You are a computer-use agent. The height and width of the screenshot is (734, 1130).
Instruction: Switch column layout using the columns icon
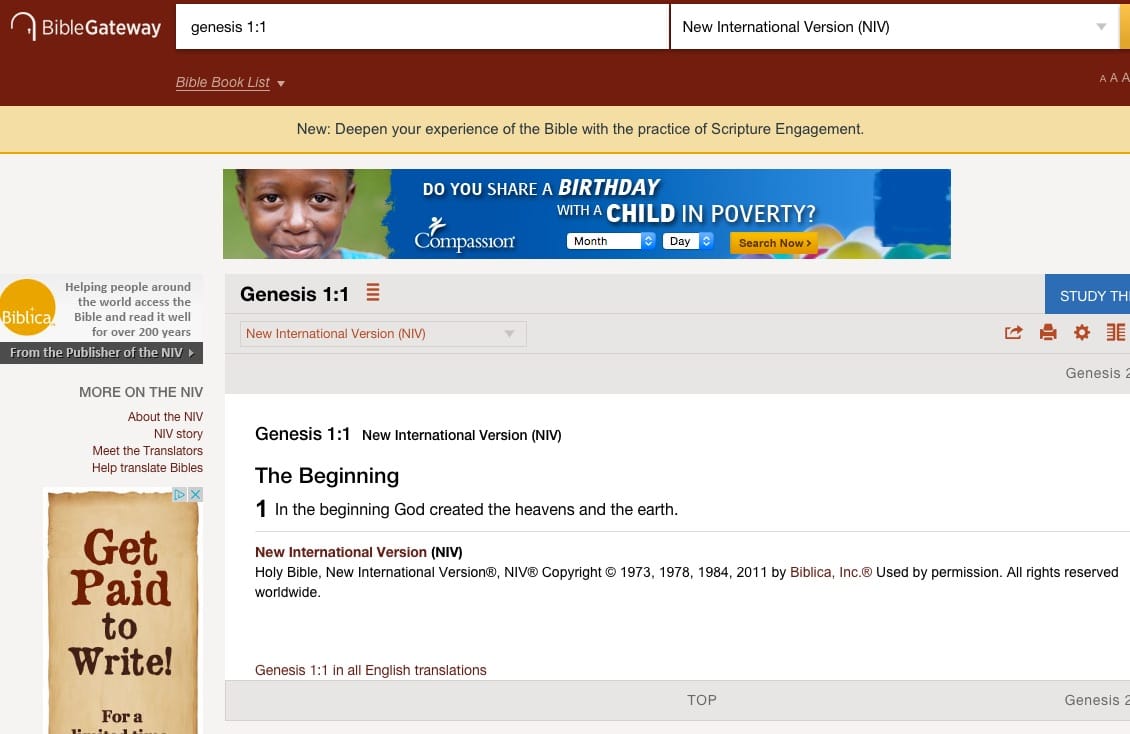tap(1115, 332)
